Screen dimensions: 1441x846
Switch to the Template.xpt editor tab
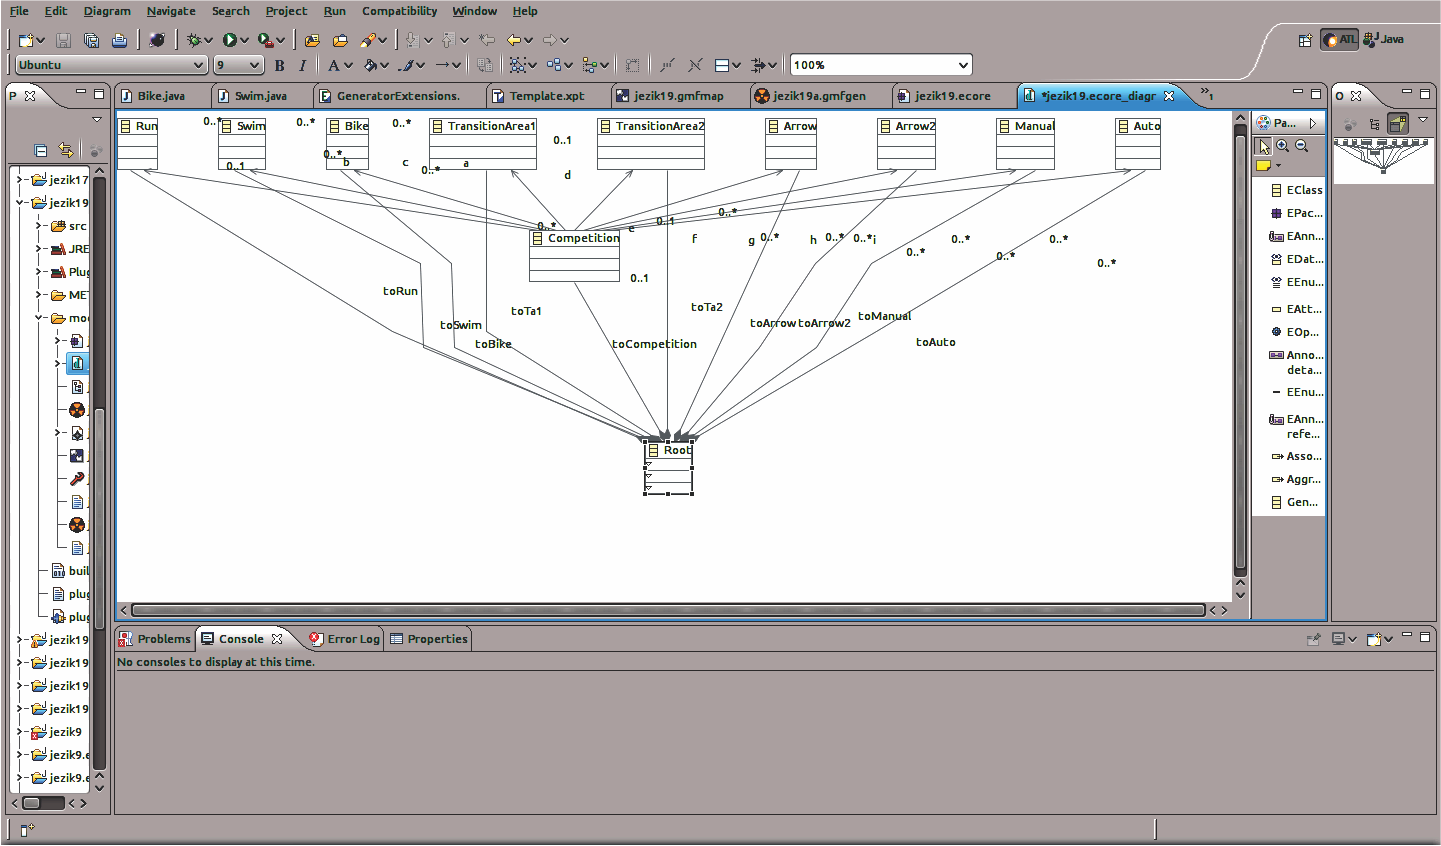tap(546, 96)
